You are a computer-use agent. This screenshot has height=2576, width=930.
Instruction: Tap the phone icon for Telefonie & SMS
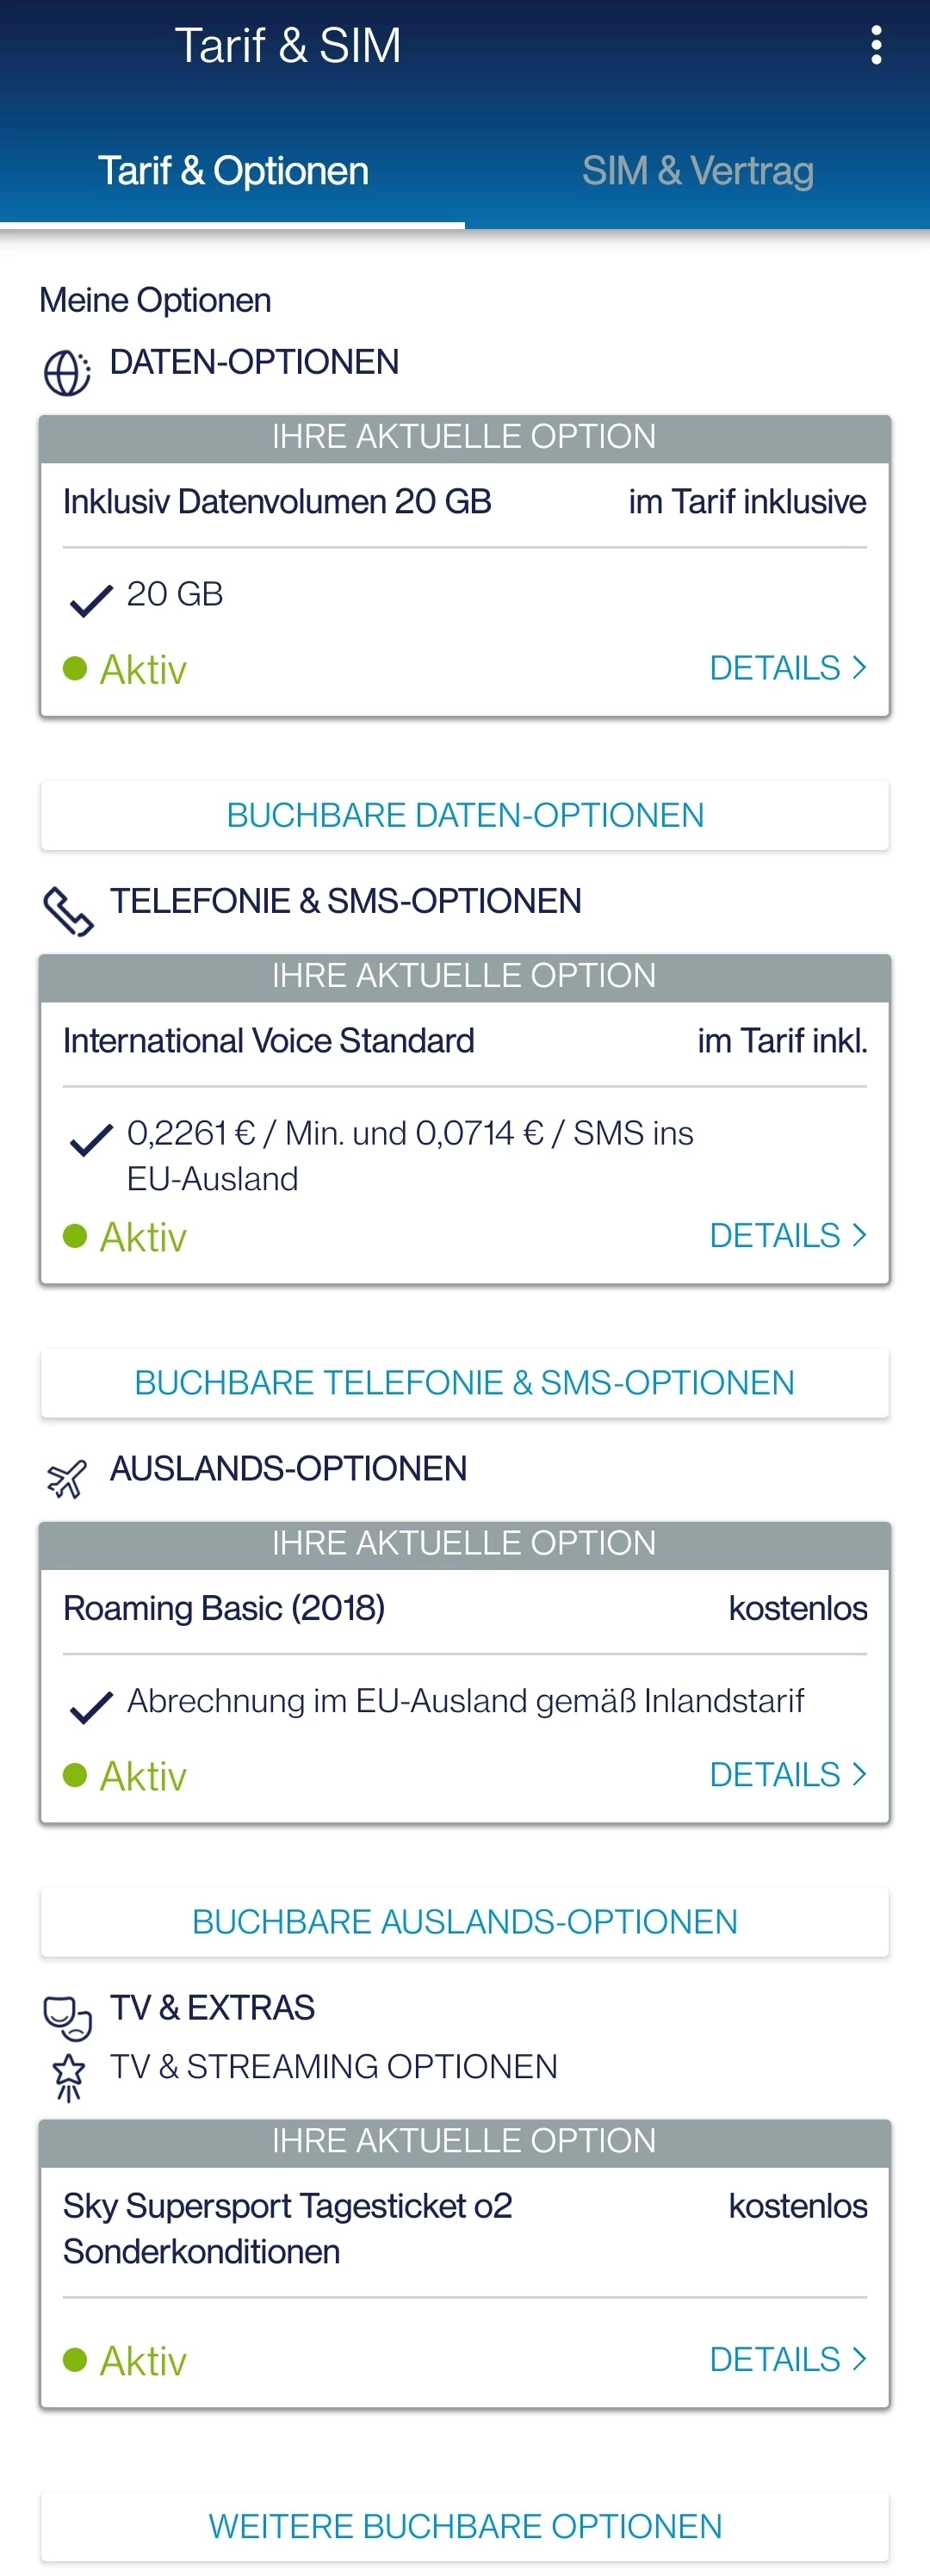pos(68,910)
